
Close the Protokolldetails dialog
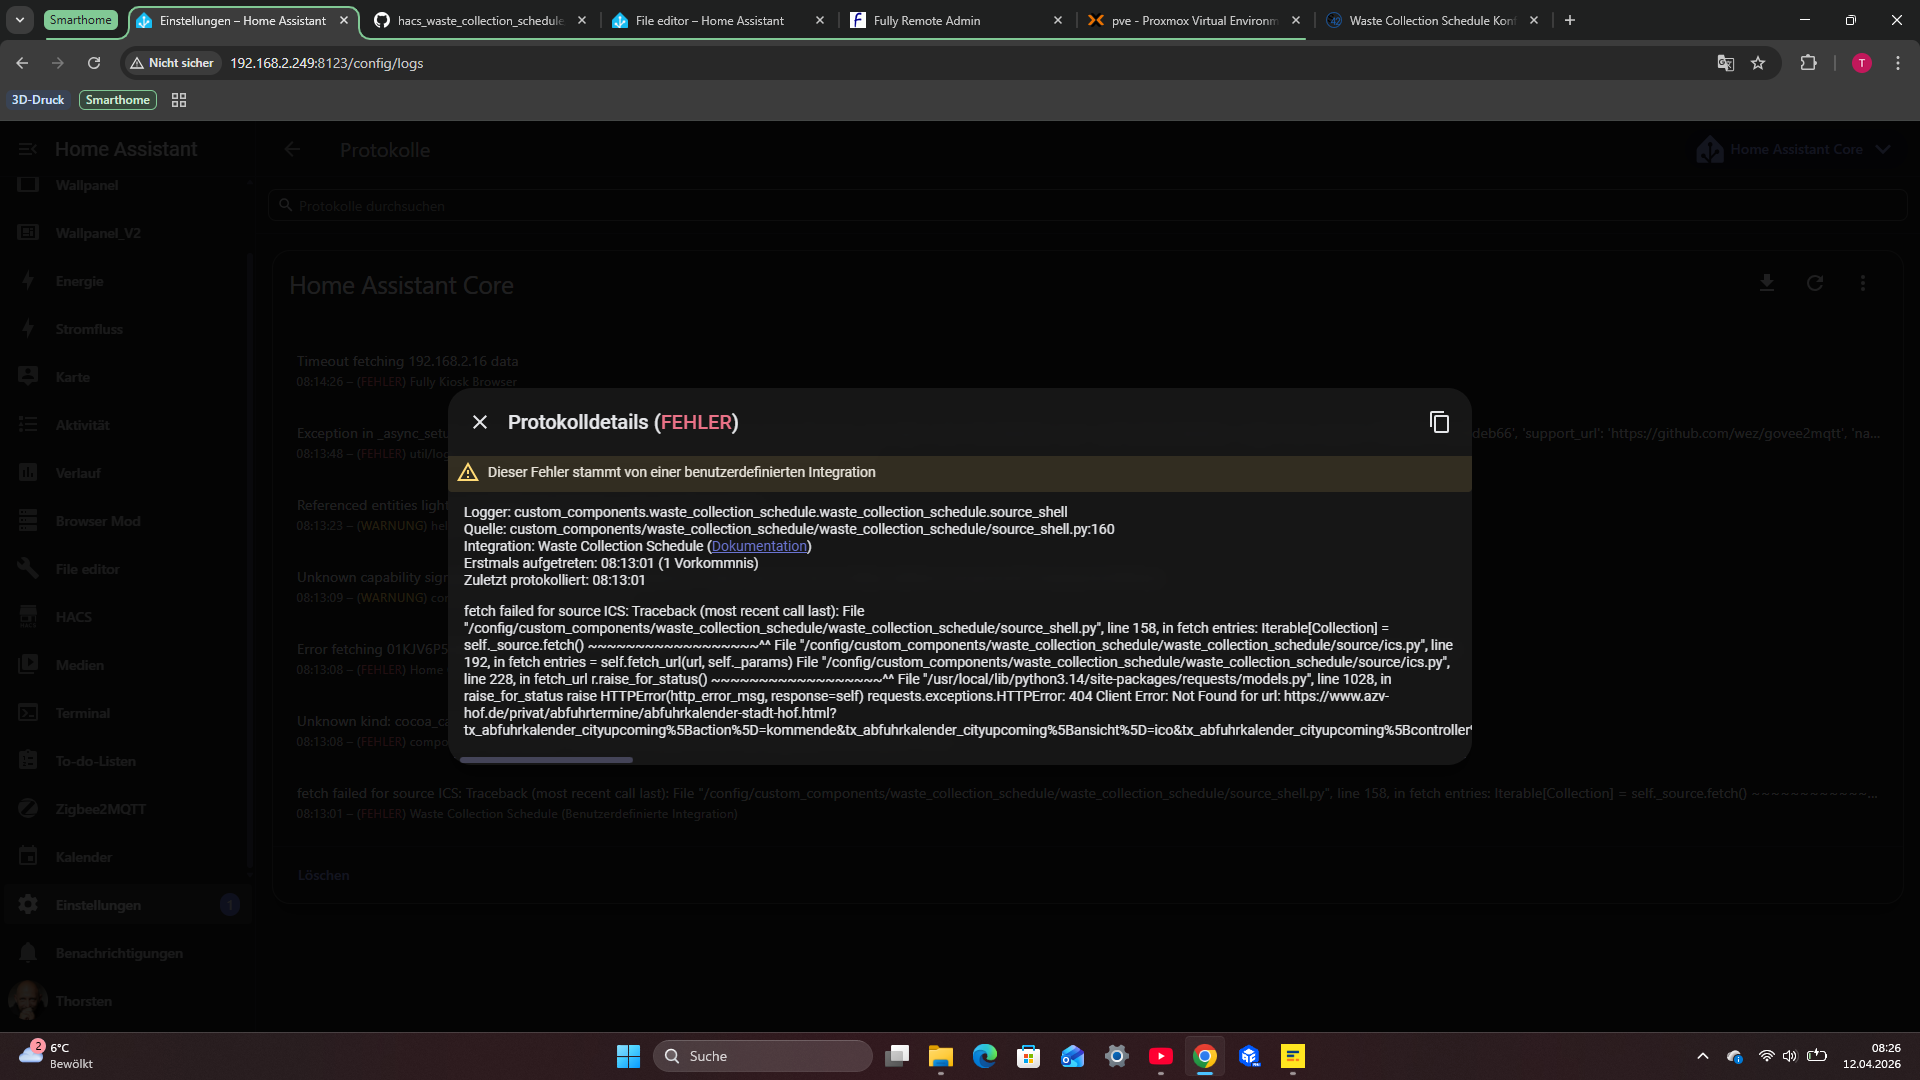480,422
